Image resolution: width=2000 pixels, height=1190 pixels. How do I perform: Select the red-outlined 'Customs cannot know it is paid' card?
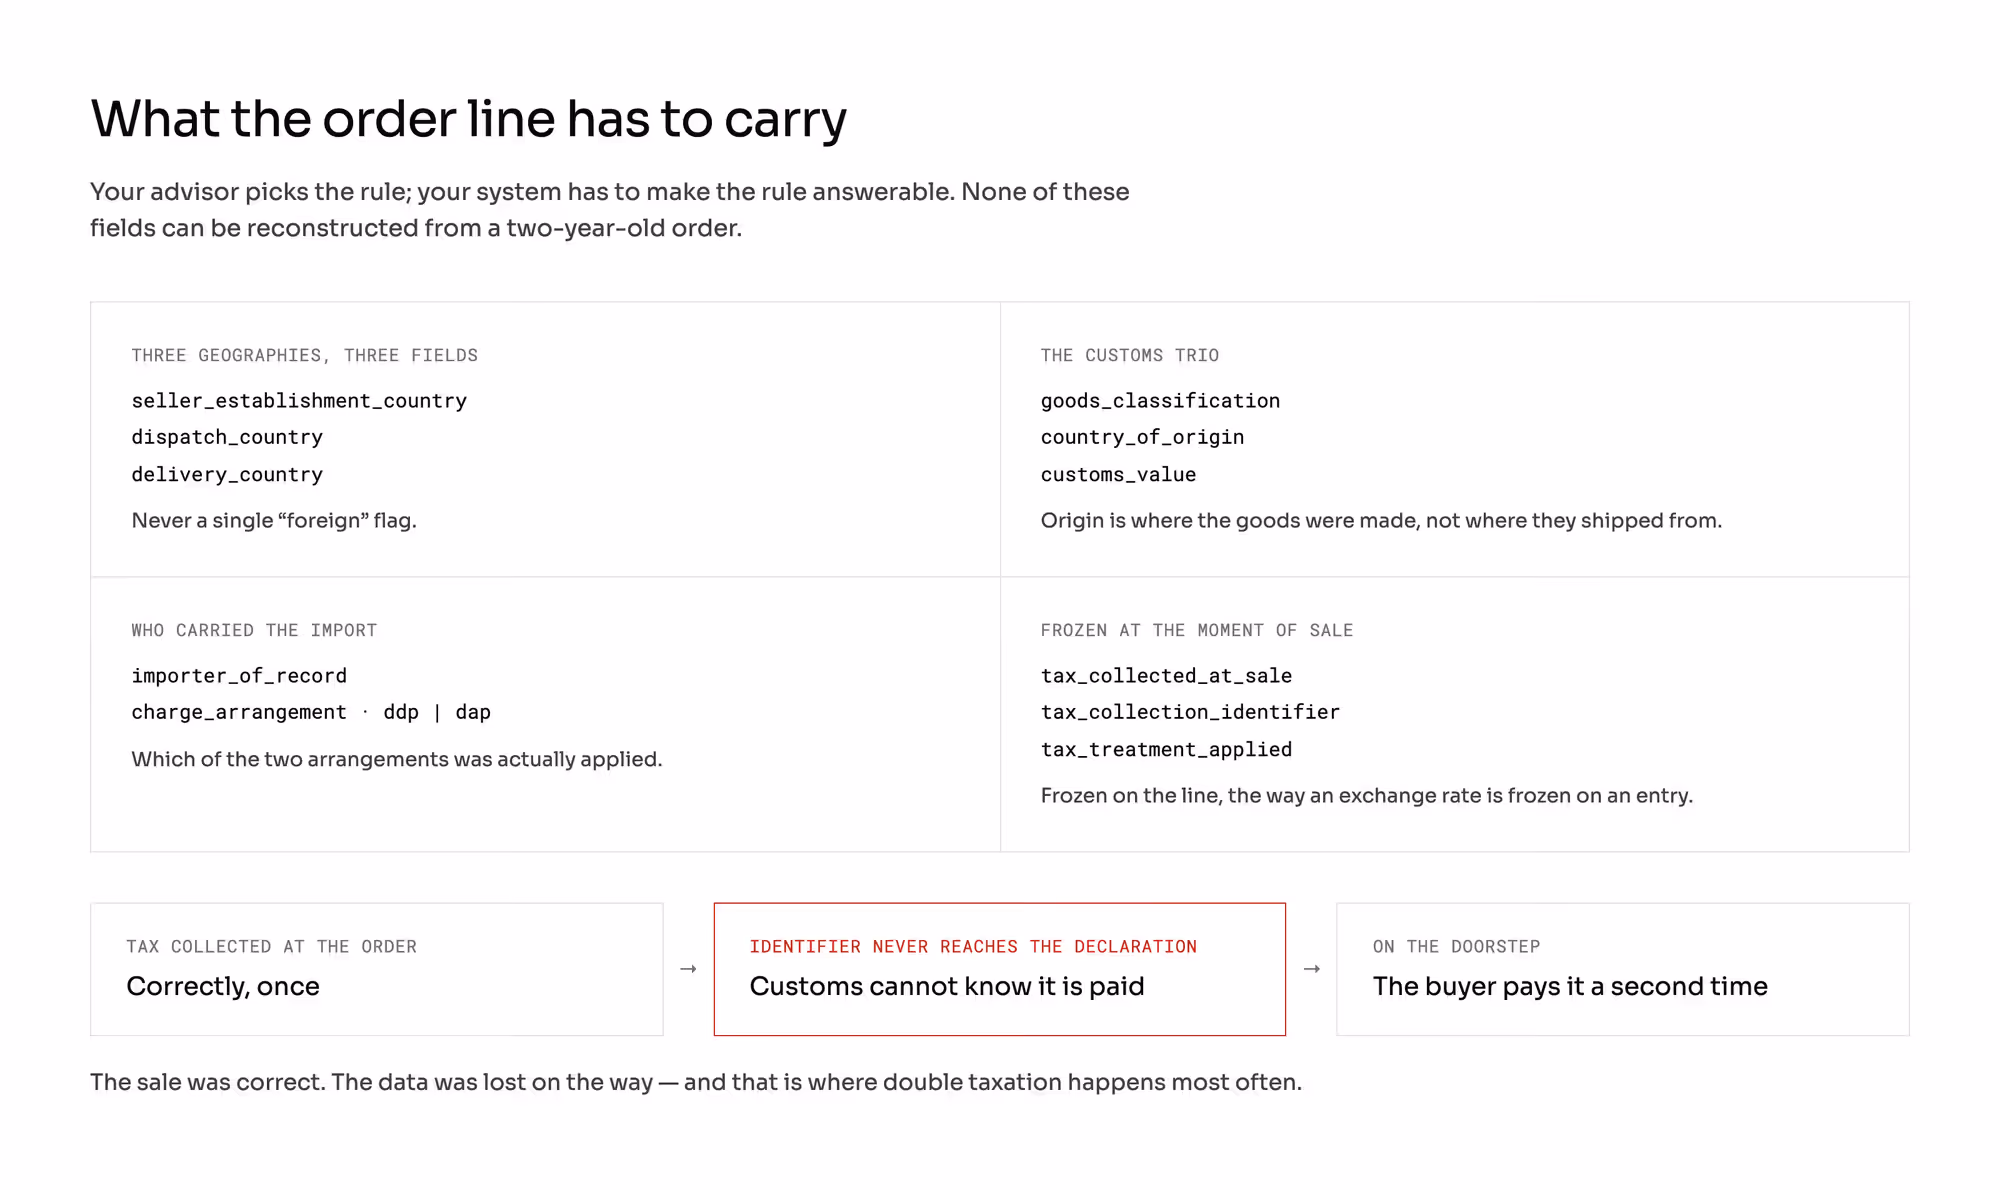(x=1000, y=969)
